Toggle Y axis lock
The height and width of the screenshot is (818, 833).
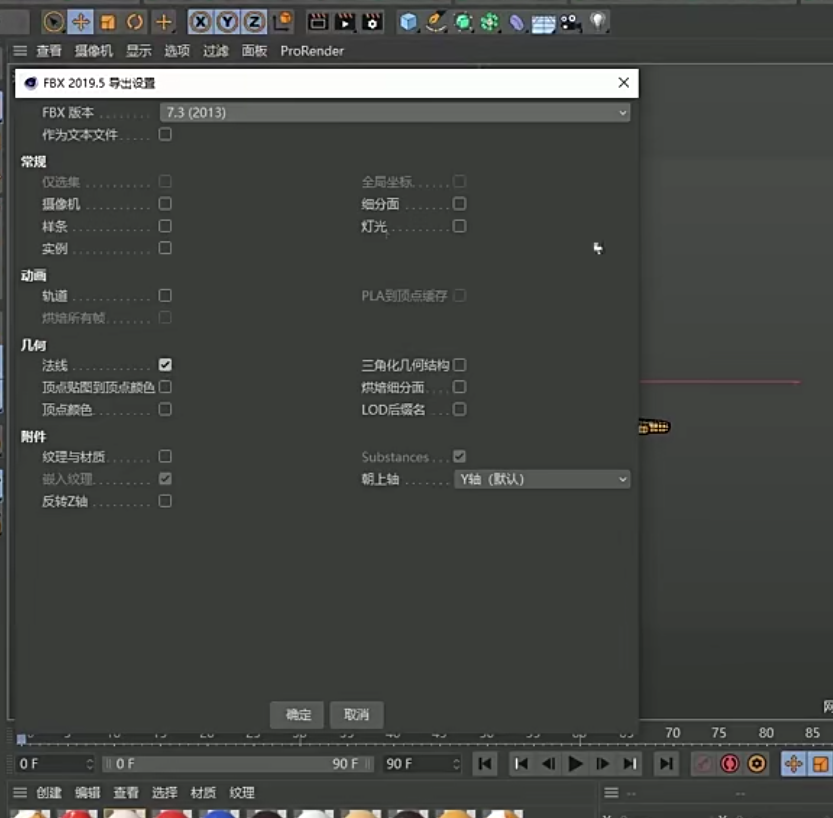pos(227,22)
